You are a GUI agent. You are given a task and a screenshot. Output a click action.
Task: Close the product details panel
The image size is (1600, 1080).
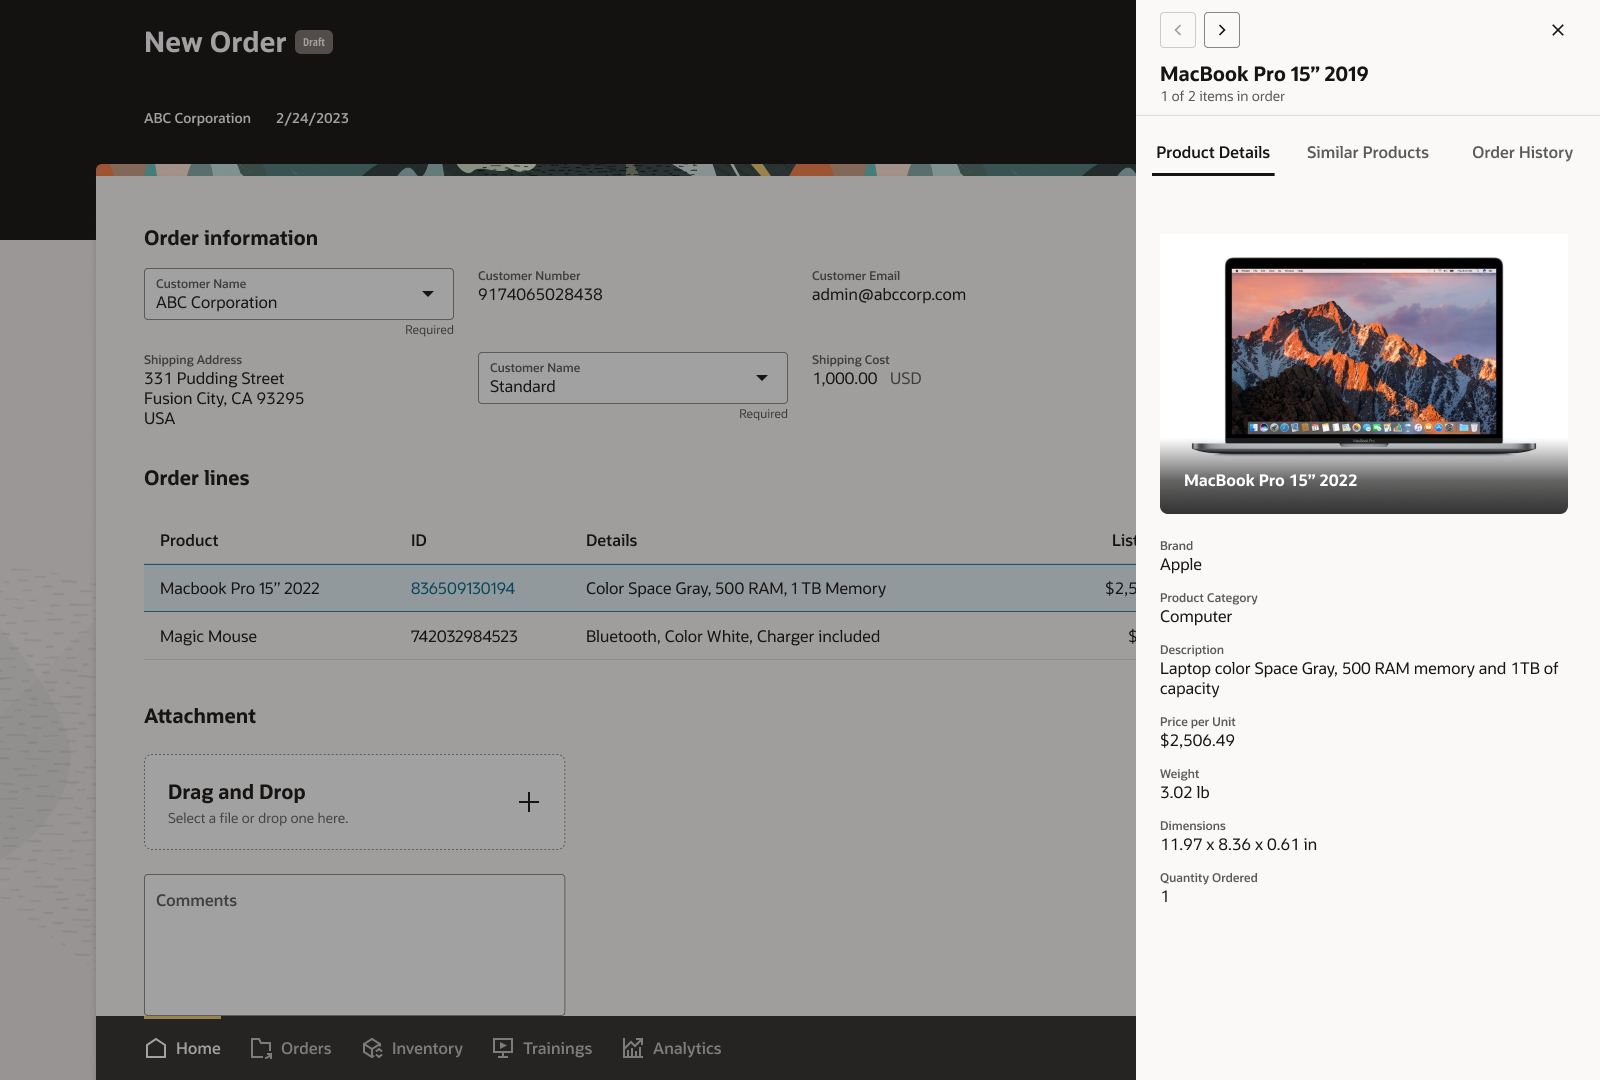[x=1558, y=30]
